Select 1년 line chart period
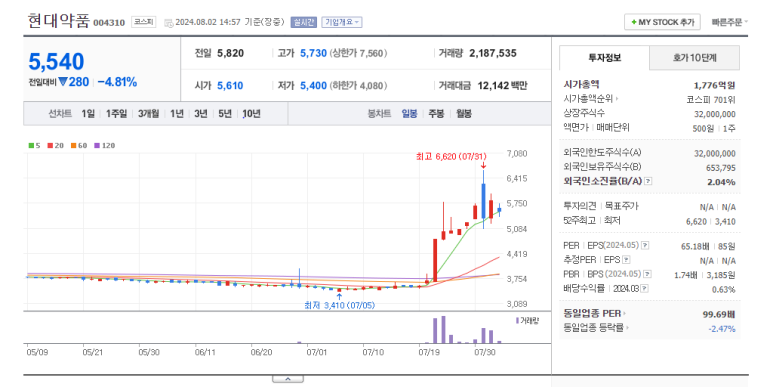Viewport: 773px width, 387px height. 176,114
